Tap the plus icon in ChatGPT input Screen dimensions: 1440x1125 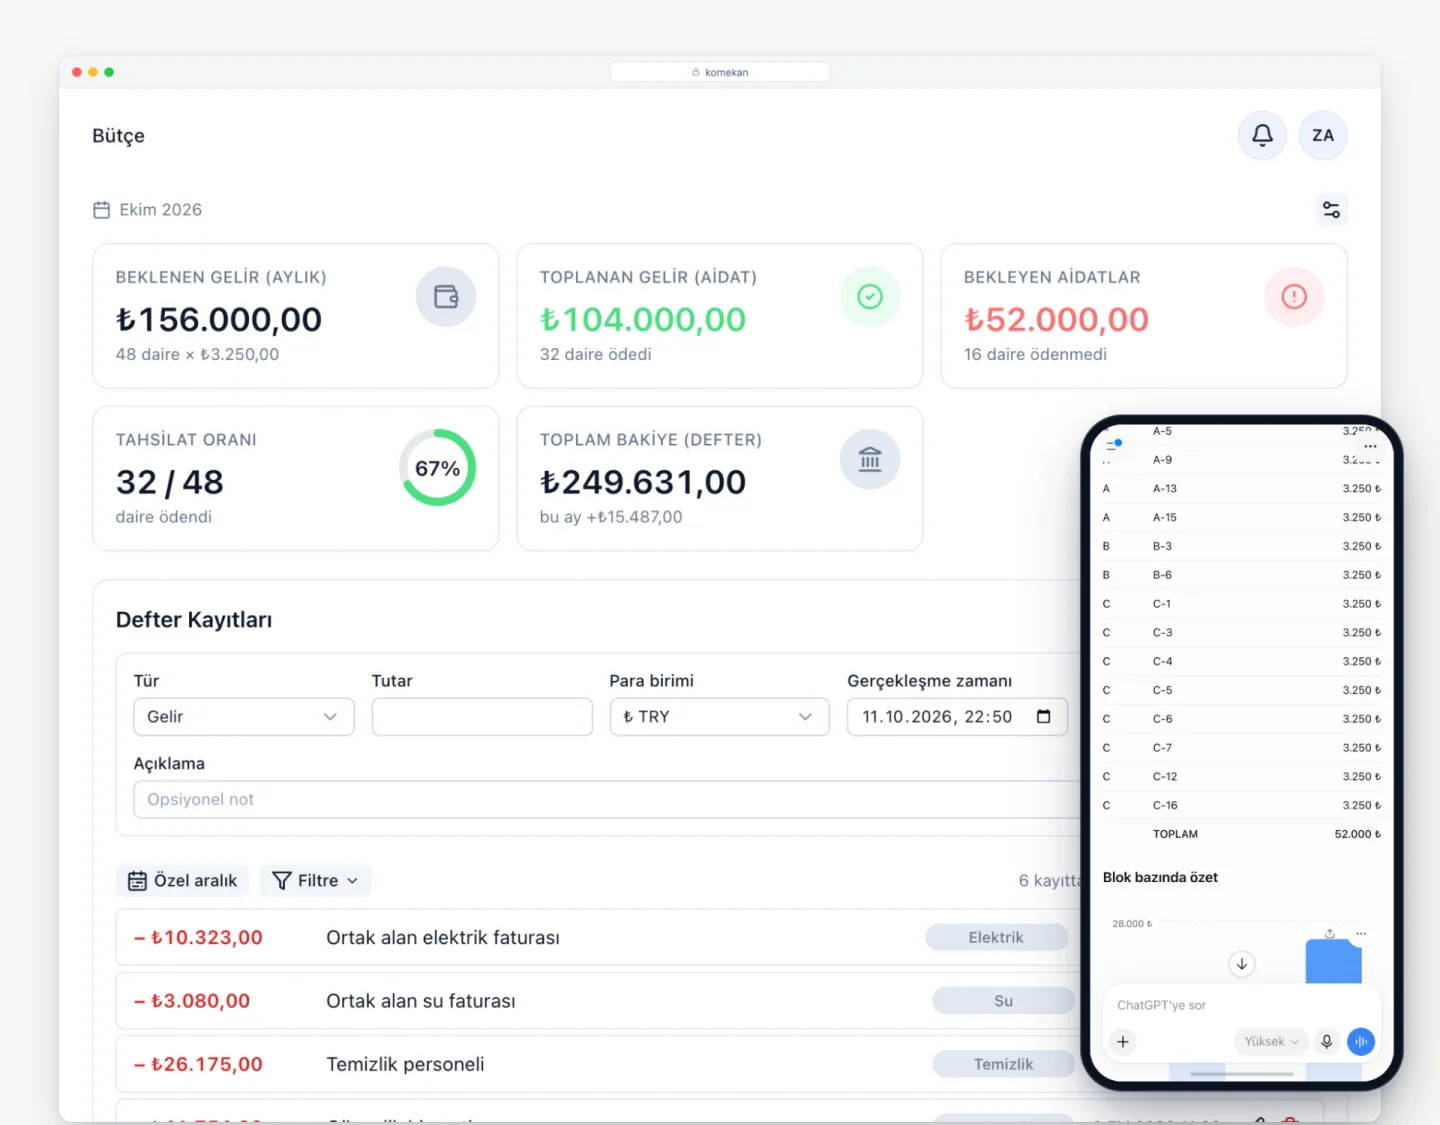point(1123,1042)
